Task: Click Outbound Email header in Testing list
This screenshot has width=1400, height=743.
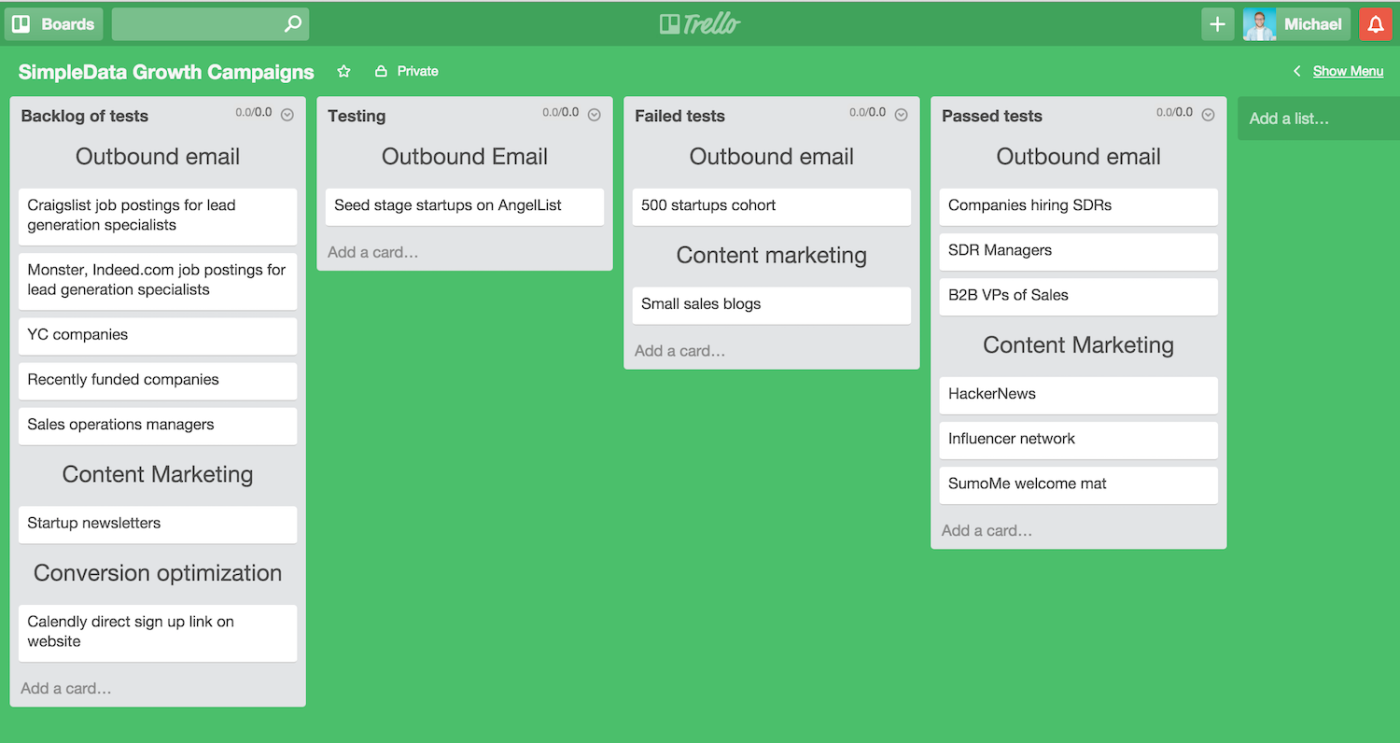Action: (x=465, y=156)
